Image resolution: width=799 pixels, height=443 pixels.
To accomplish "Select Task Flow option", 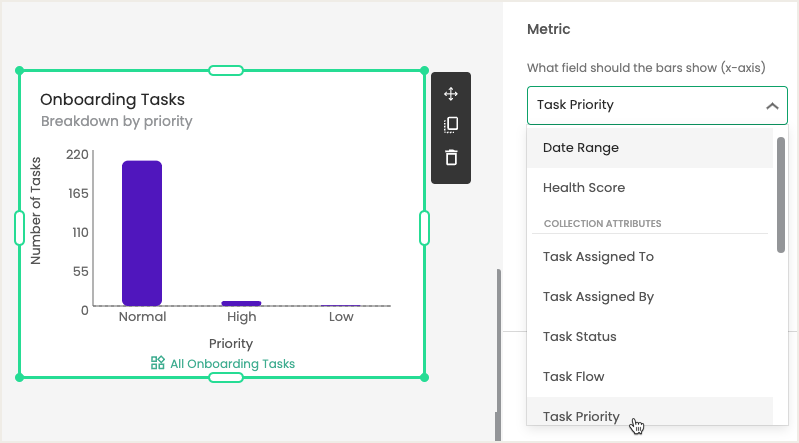I will [650, 377].
